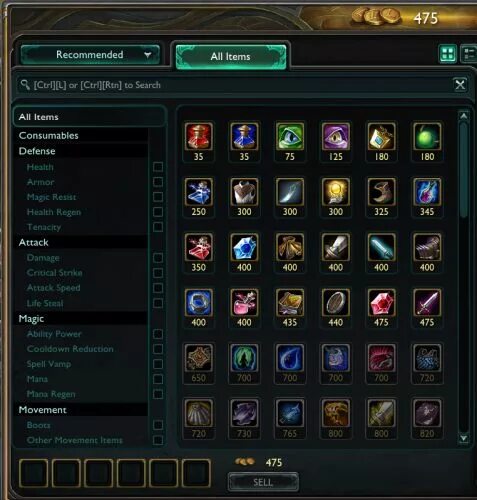The height and width of the screenshot is (500, 477).
Task: Select the Sapphire Crystal item costing 400
Action: click(x=244, y=247)
